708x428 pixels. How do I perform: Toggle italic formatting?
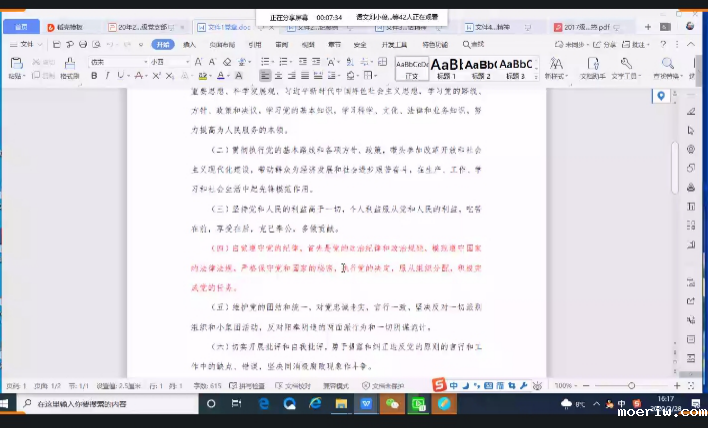[x=107, y=75]
